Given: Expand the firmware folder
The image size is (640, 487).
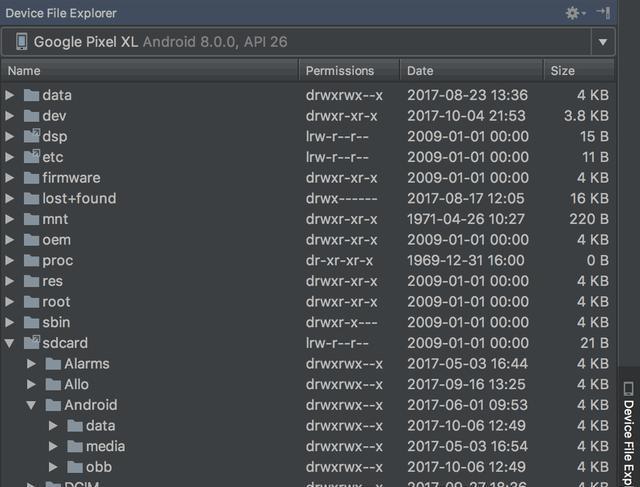Looking at the screenshot, I should 9,178.
